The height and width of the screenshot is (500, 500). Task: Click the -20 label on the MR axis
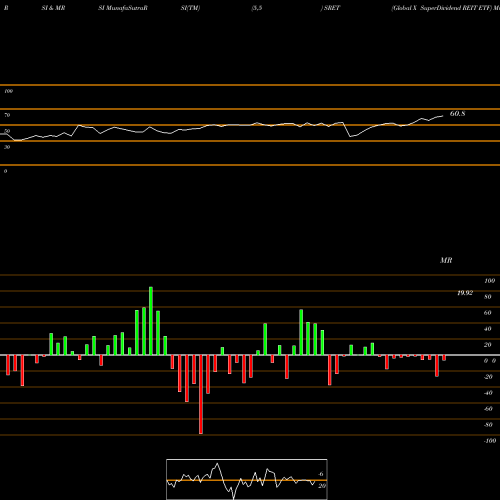(488, 377)
